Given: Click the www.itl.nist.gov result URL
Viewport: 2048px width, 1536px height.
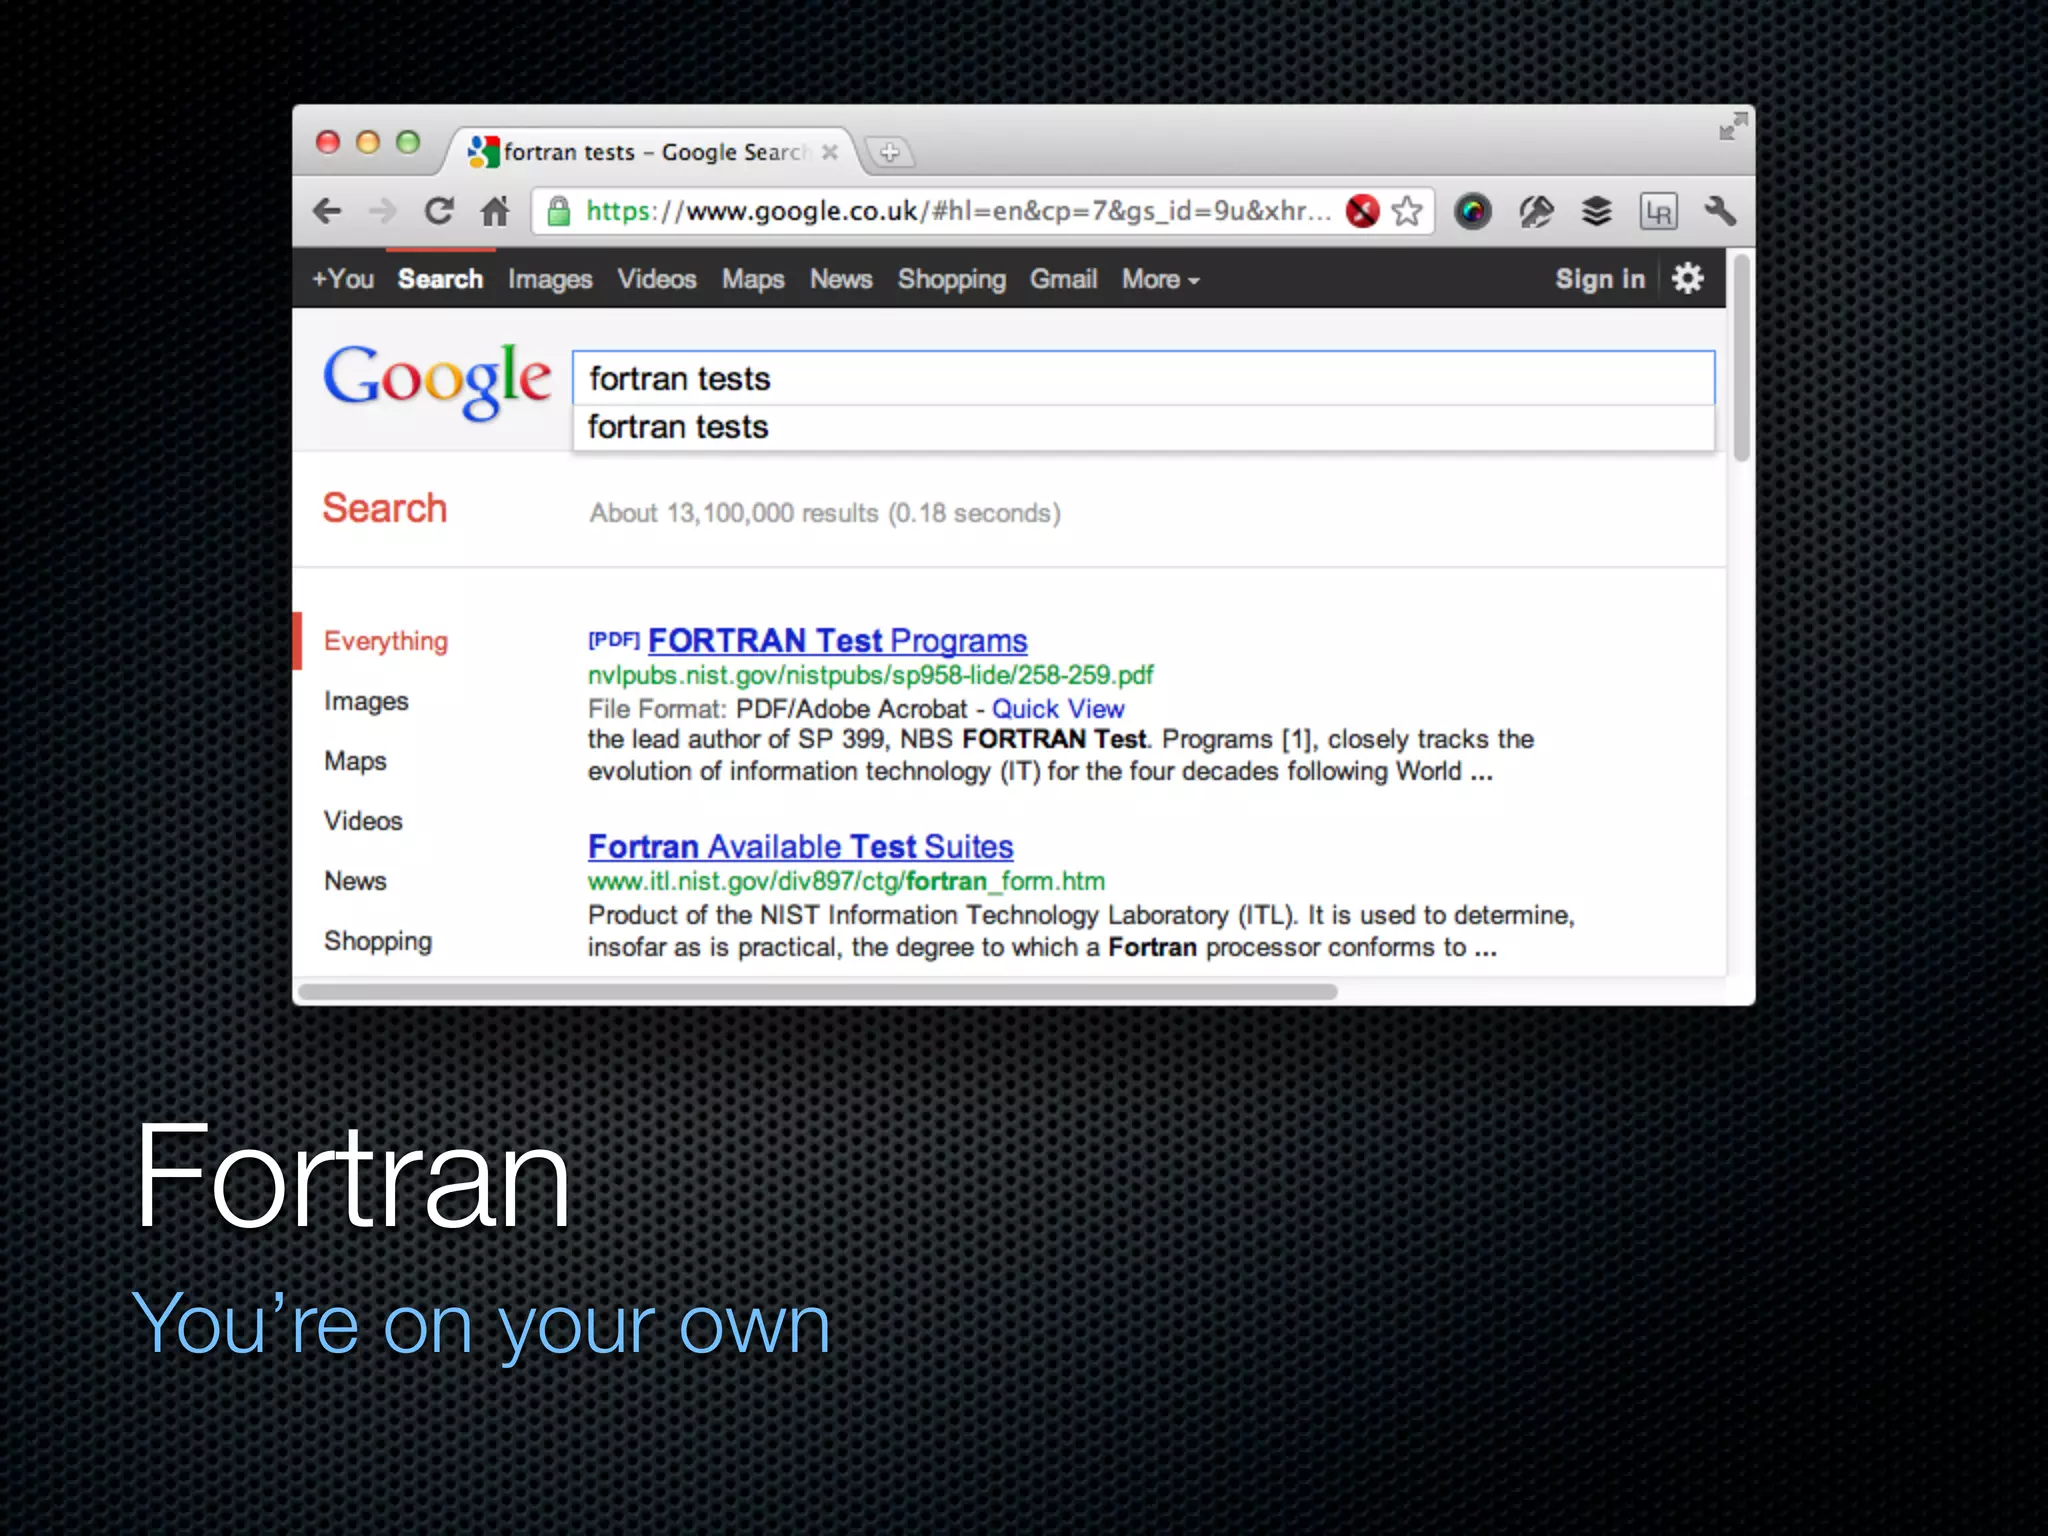Looking at the screenshot, I should [x=846, y=881].
